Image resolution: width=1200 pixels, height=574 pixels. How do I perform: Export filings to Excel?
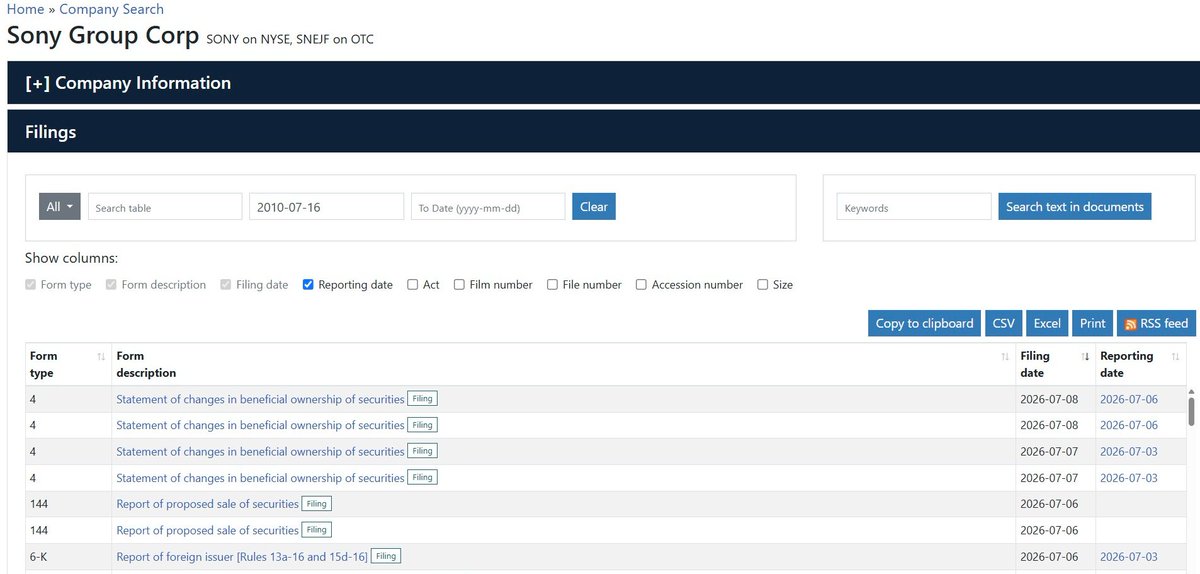1047,323
